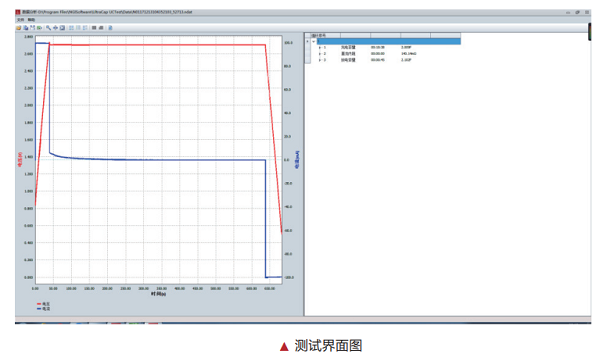Expand step 3 discharge capacity row
Screen dimensions: 600x361
click(x=320, y=60)
